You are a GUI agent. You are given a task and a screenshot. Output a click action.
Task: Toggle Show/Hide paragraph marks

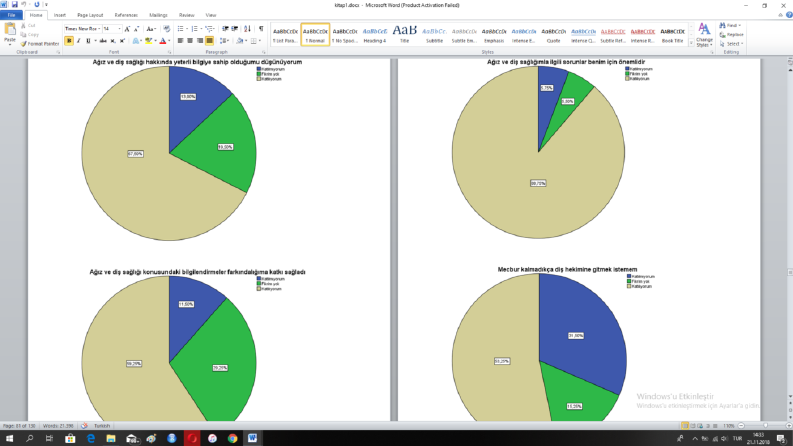coord(261,29)
